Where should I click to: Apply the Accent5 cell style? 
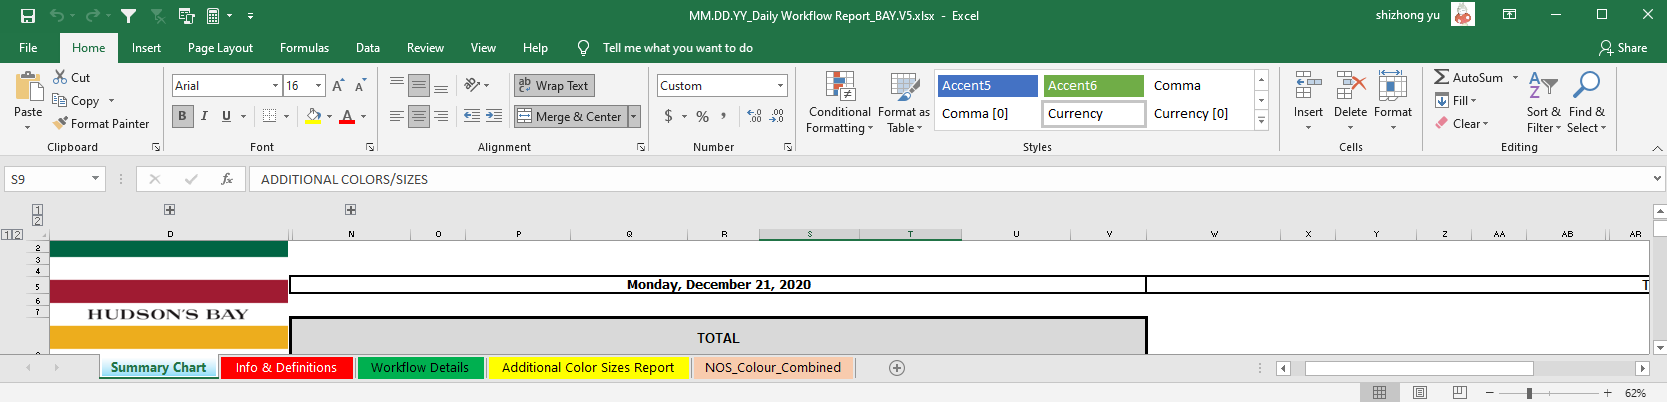[987, 86]
